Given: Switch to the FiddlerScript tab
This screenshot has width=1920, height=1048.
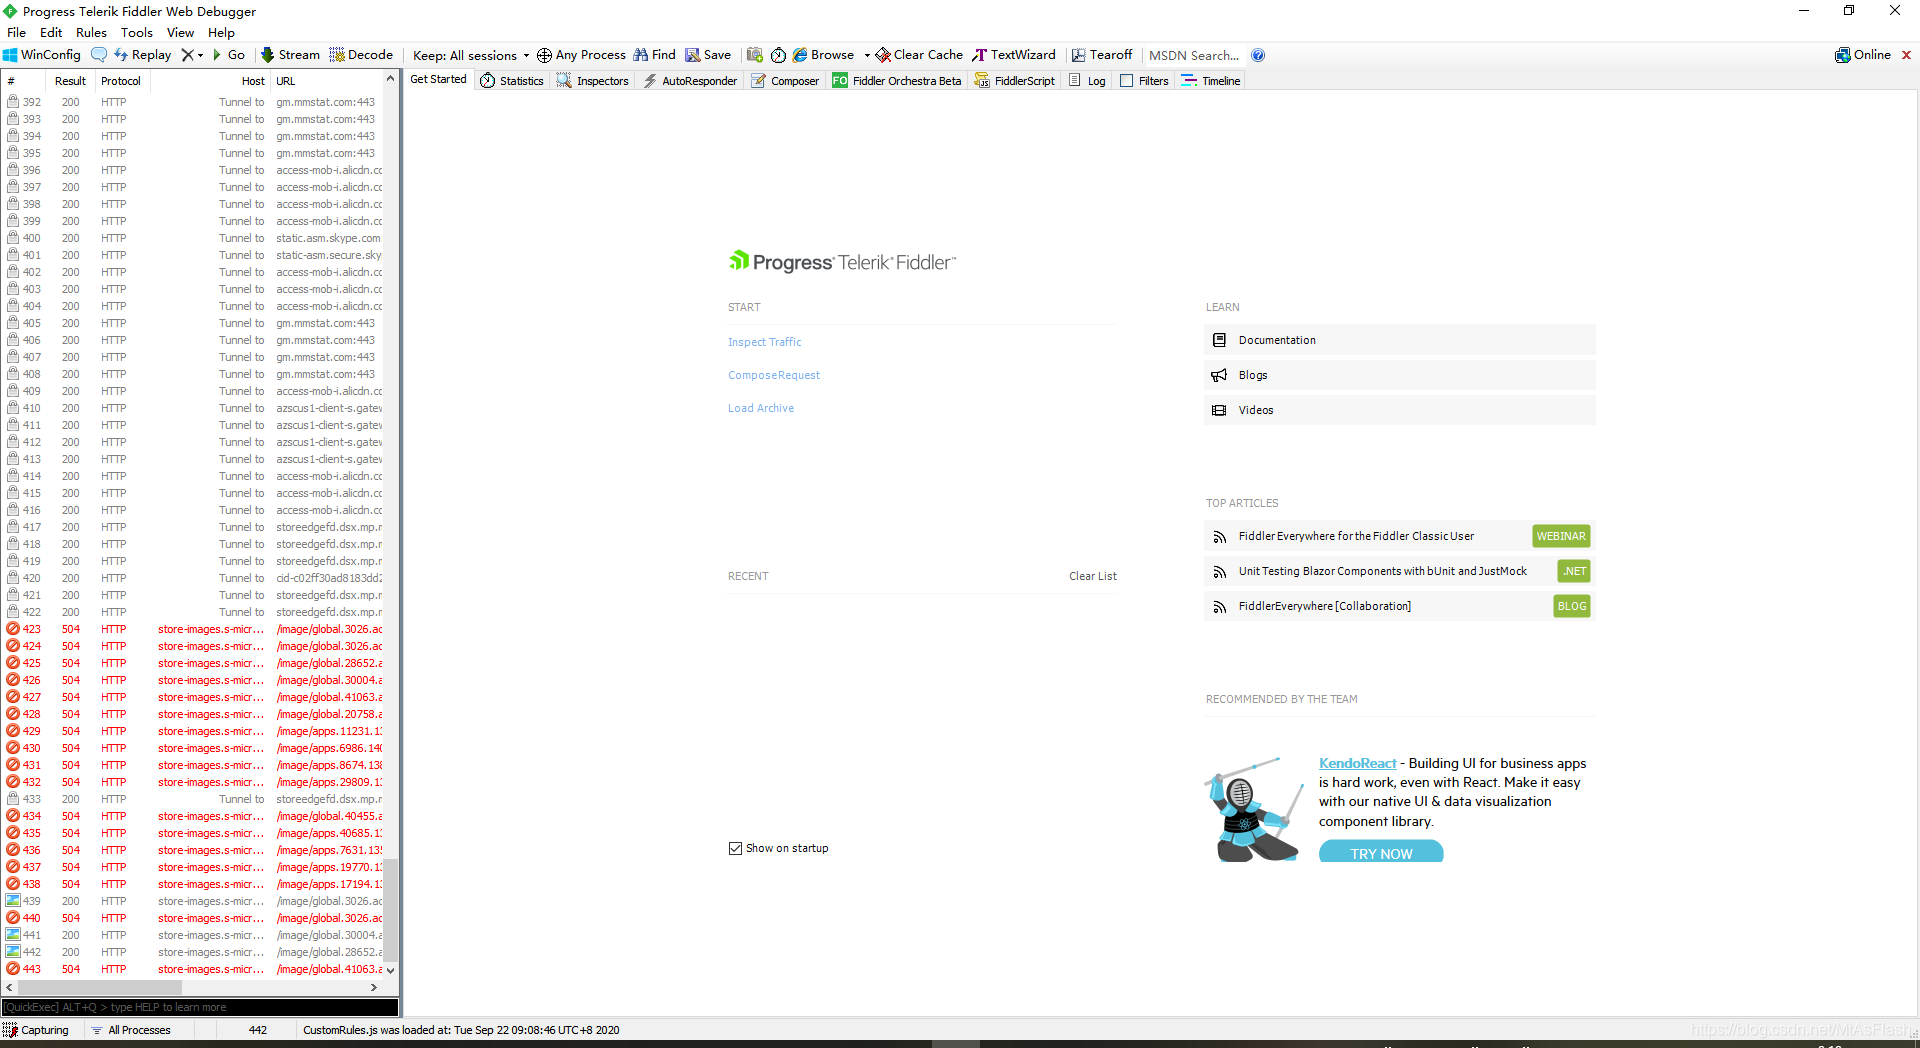Looking at the screenshot, I should click(1015, 81).
